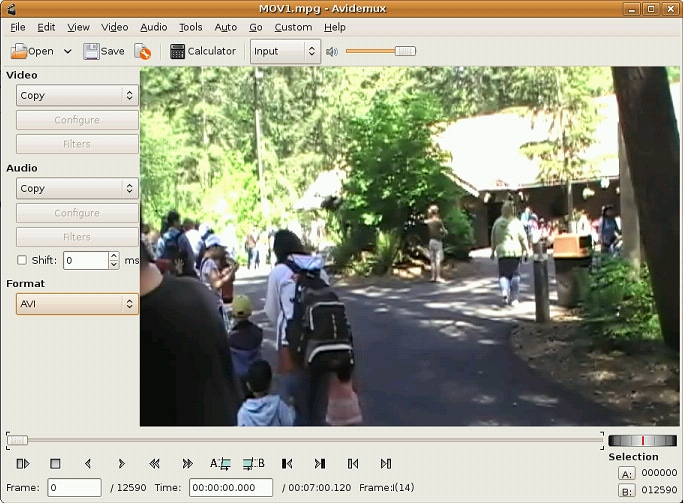Maximize the Avidemux window
Screen dimensions: 683x503
[651, 9]
